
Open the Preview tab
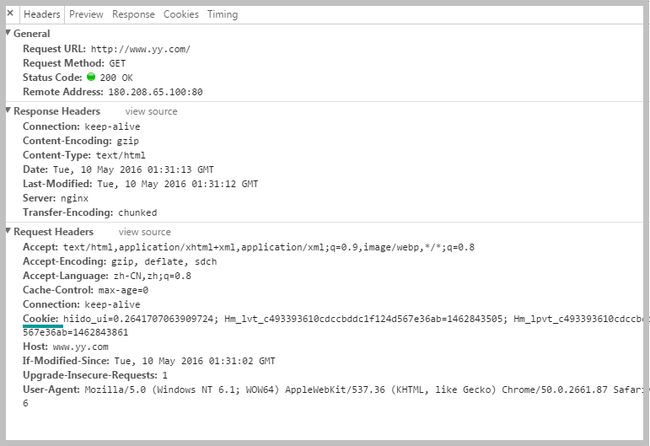(x=86, y=15)
